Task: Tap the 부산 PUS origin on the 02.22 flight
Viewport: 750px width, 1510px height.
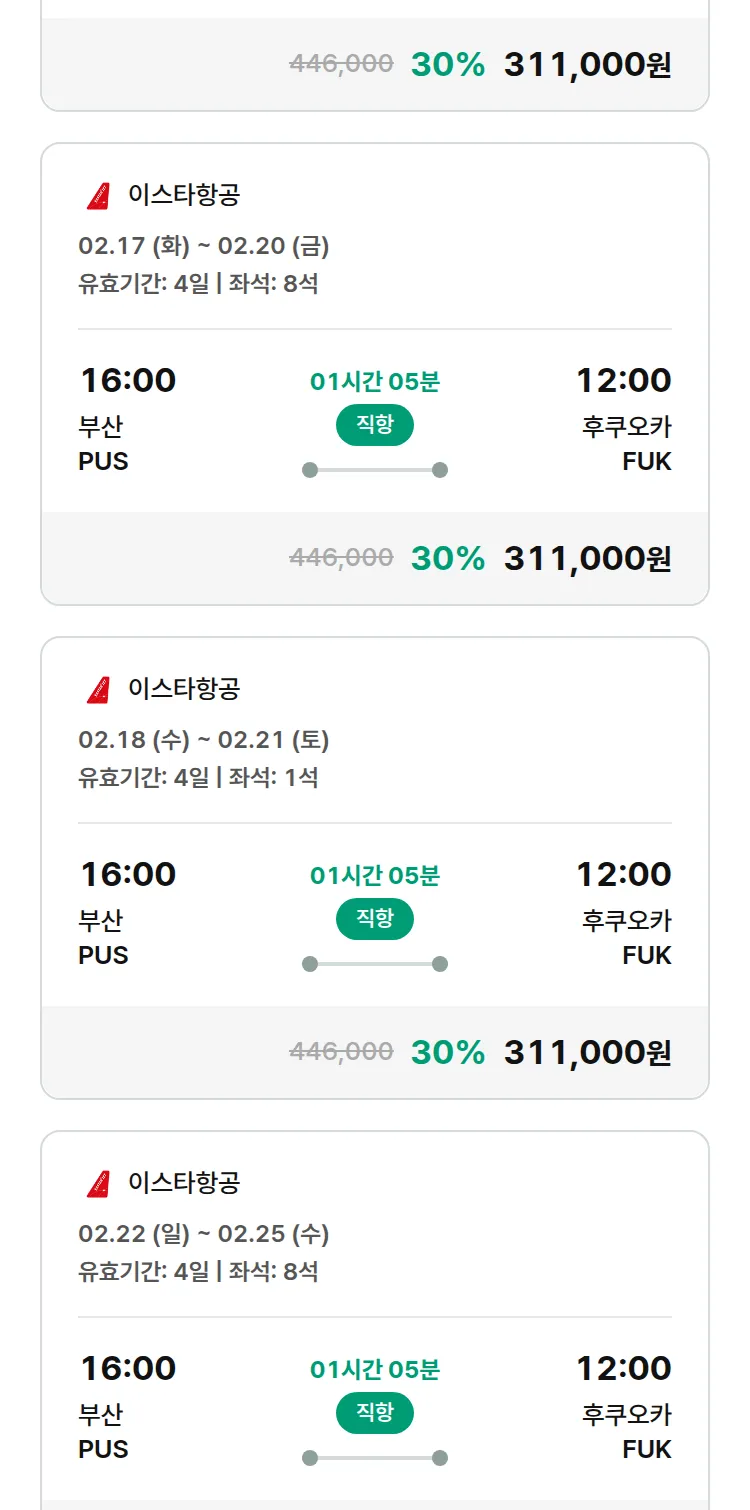Action: coord(103,1432)
